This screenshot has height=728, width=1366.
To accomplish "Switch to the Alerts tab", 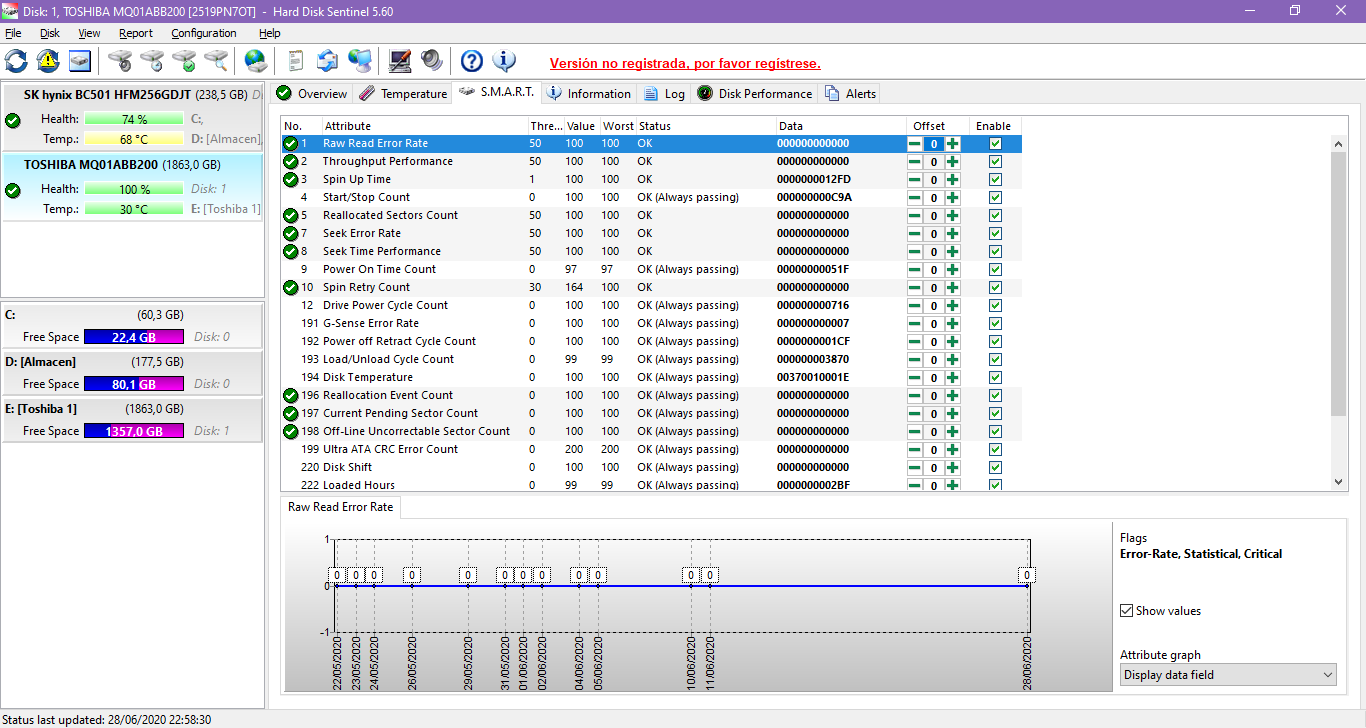I will pos(850,93).
